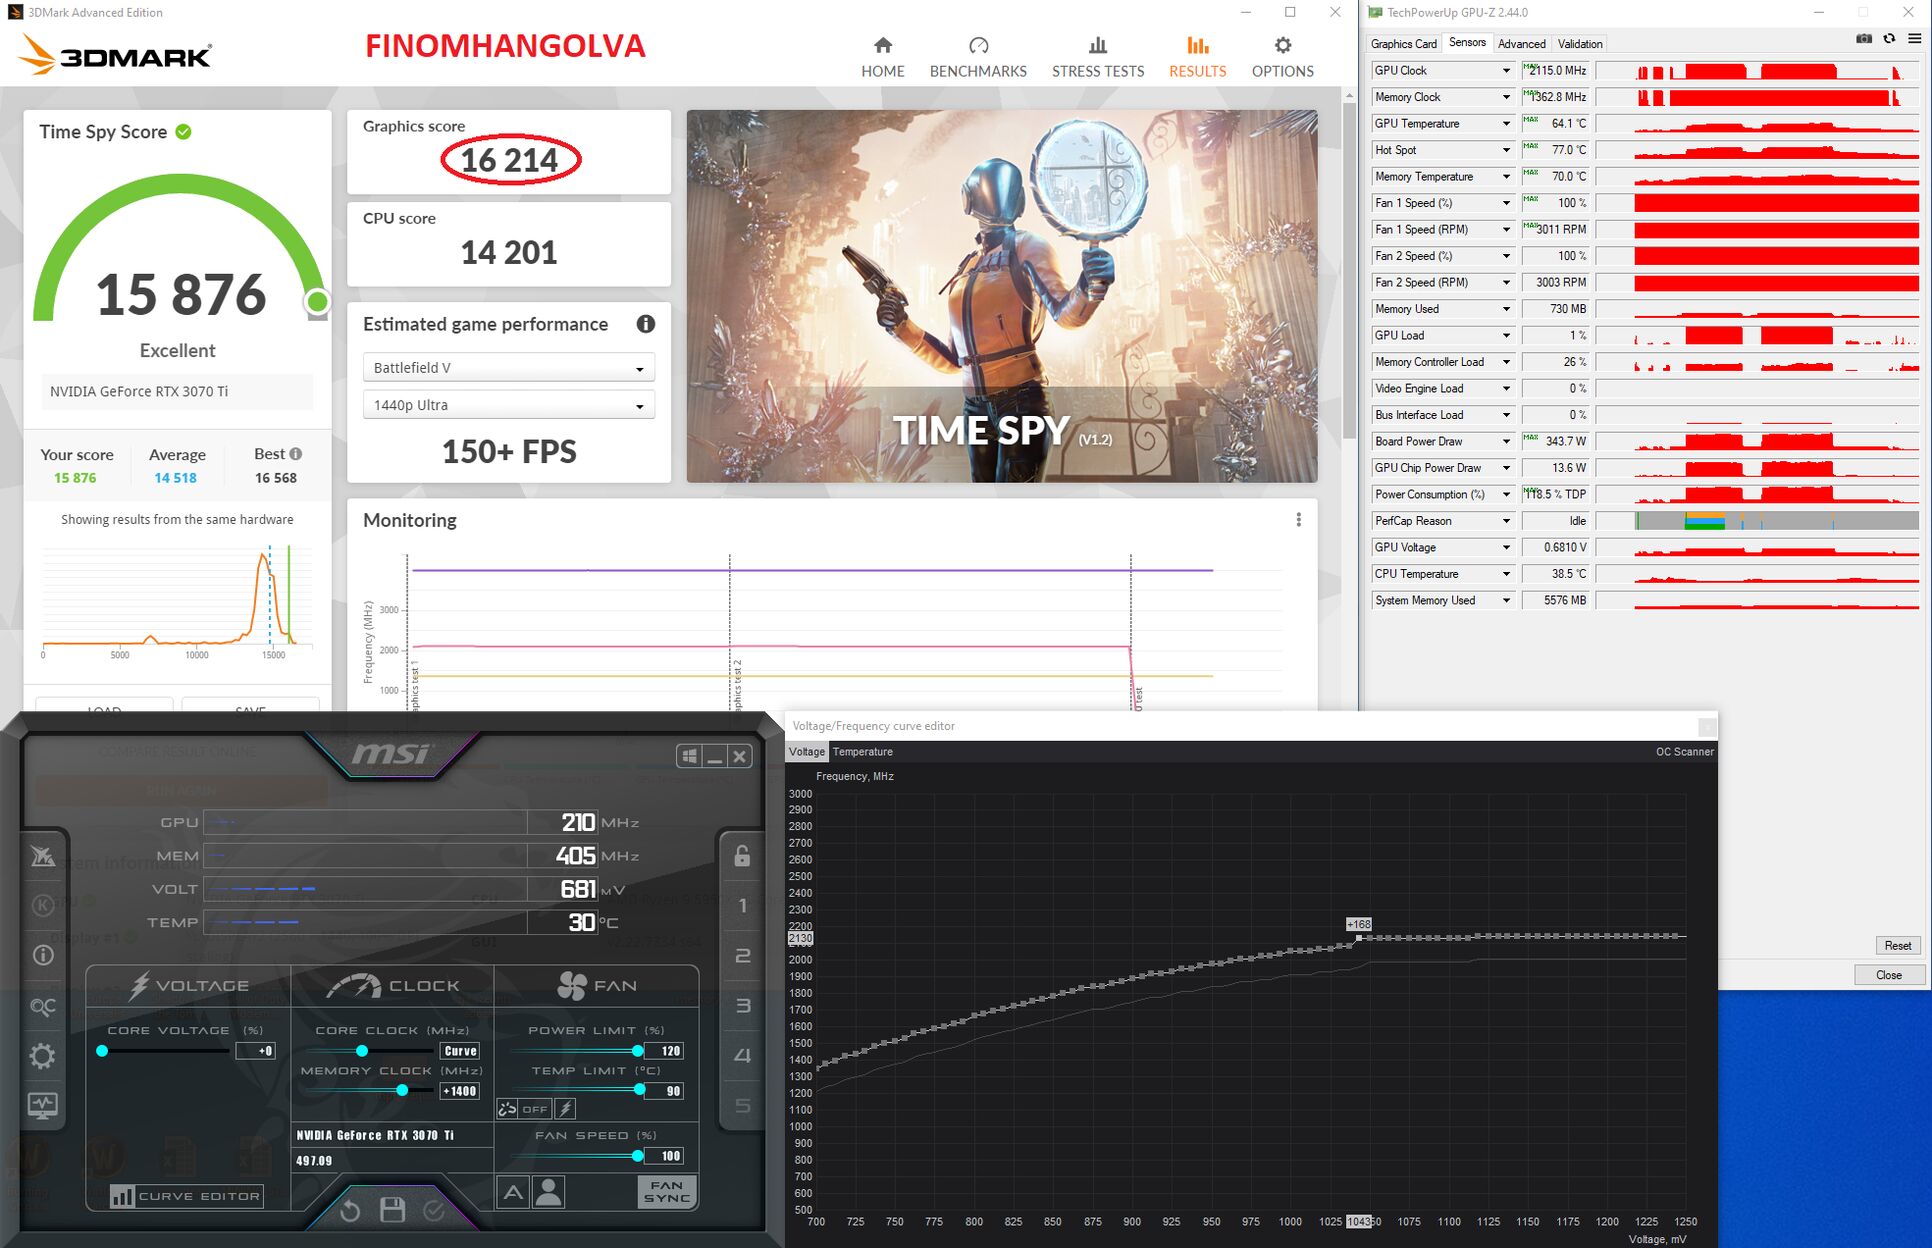Image resolution: width=1932 pixels, height=1248 pixels.
Task: Toggle the Fan Sync button
Action: tap(666, 1191)
